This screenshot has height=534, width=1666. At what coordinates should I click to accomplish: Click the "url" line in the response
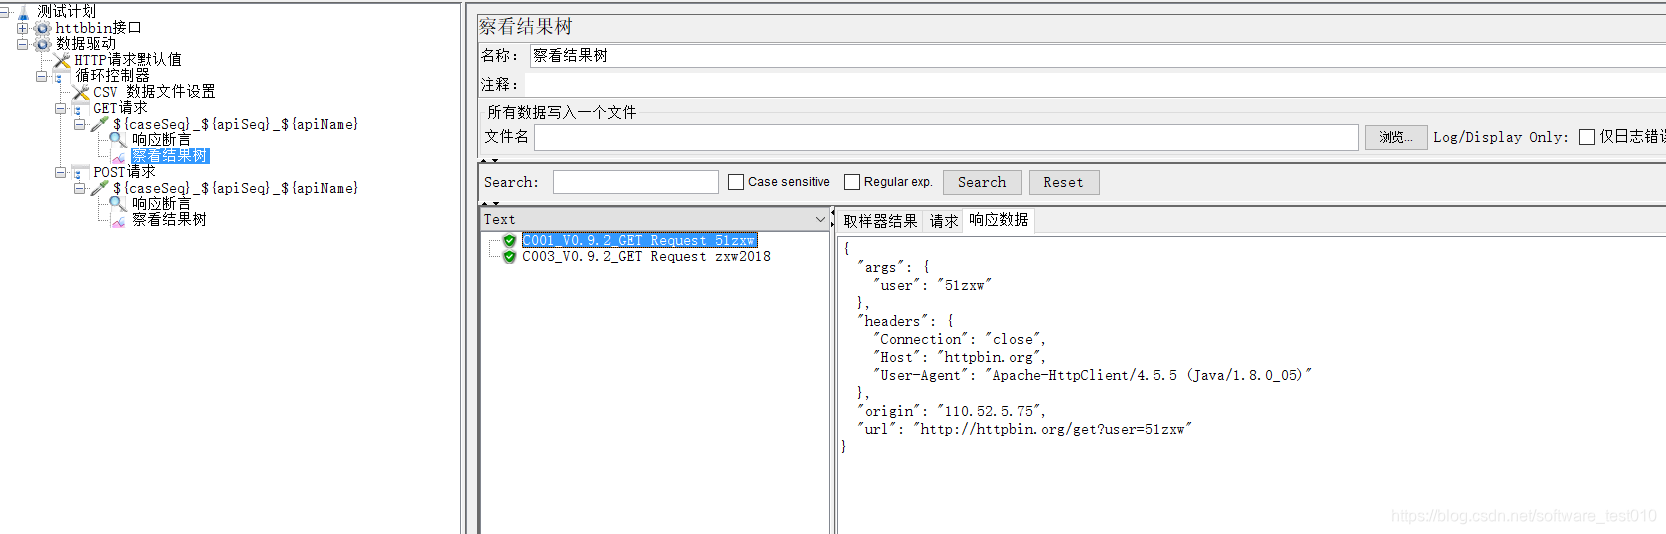tap(1024, 430)
